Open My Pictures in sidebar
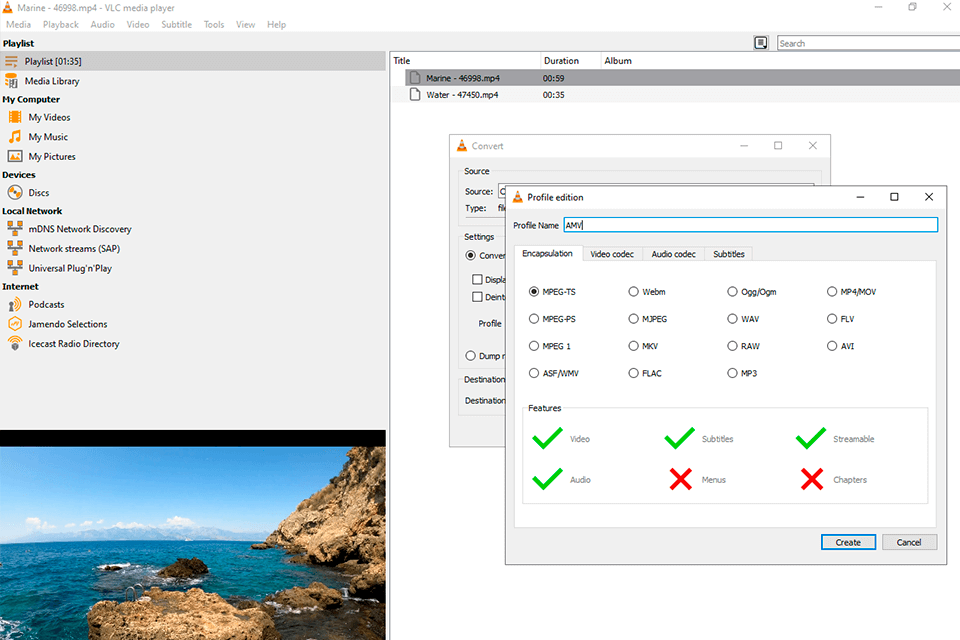The height and width of the screenshot is (640, 960). click(51, 157)
